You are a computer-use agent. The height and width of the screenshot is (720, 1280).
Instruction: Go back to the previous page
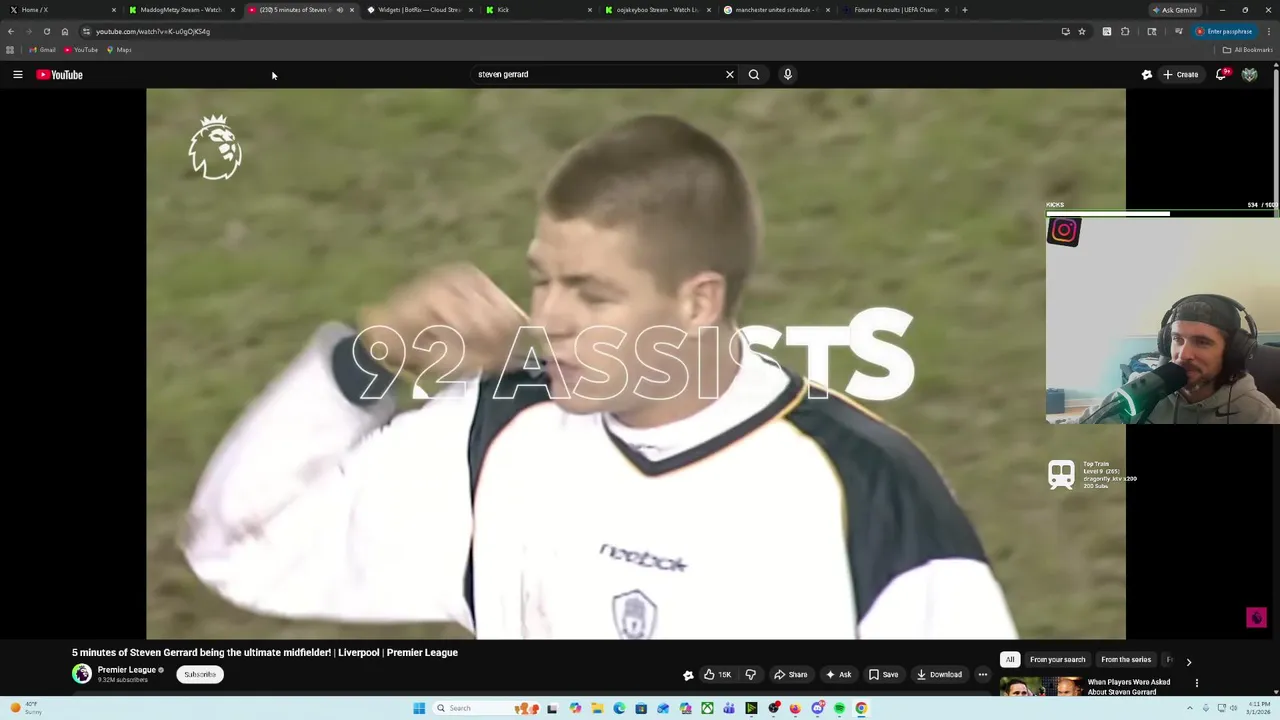point(11,31)
